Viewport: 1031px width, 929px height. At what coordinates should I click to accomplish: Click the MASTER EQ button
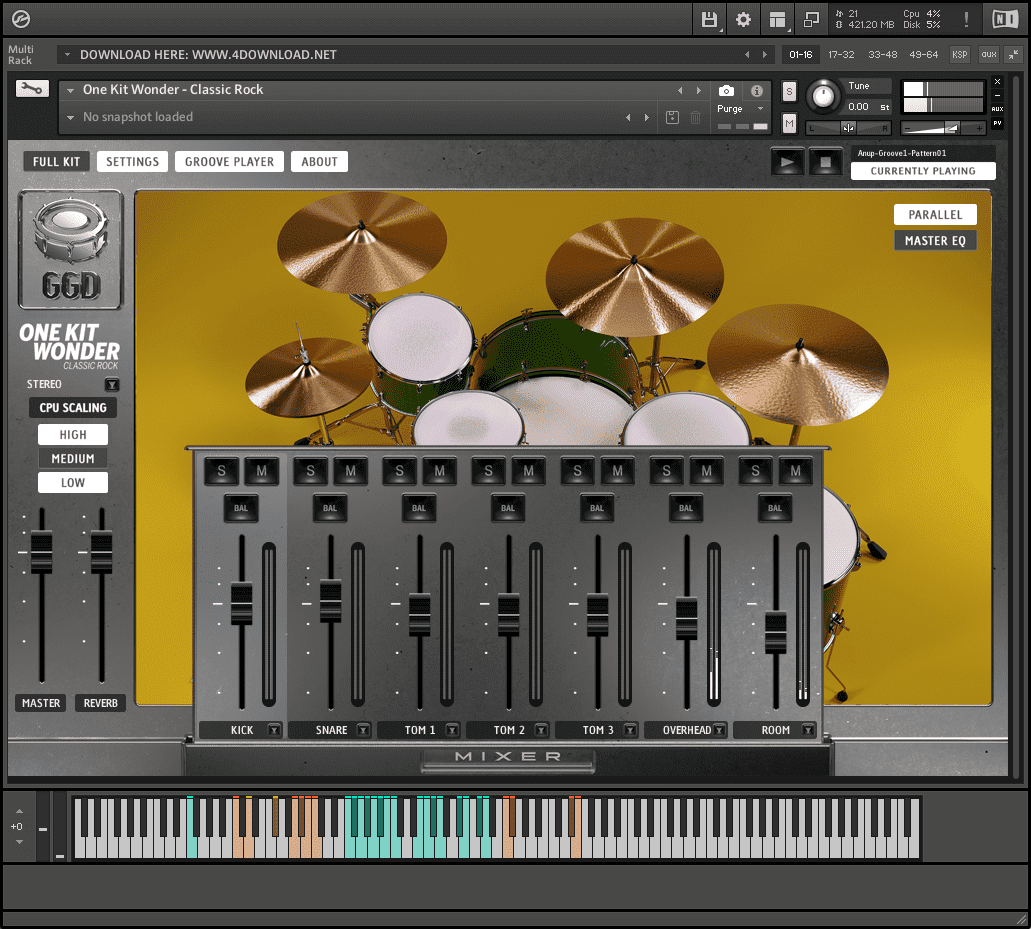(x=935, y=241)
